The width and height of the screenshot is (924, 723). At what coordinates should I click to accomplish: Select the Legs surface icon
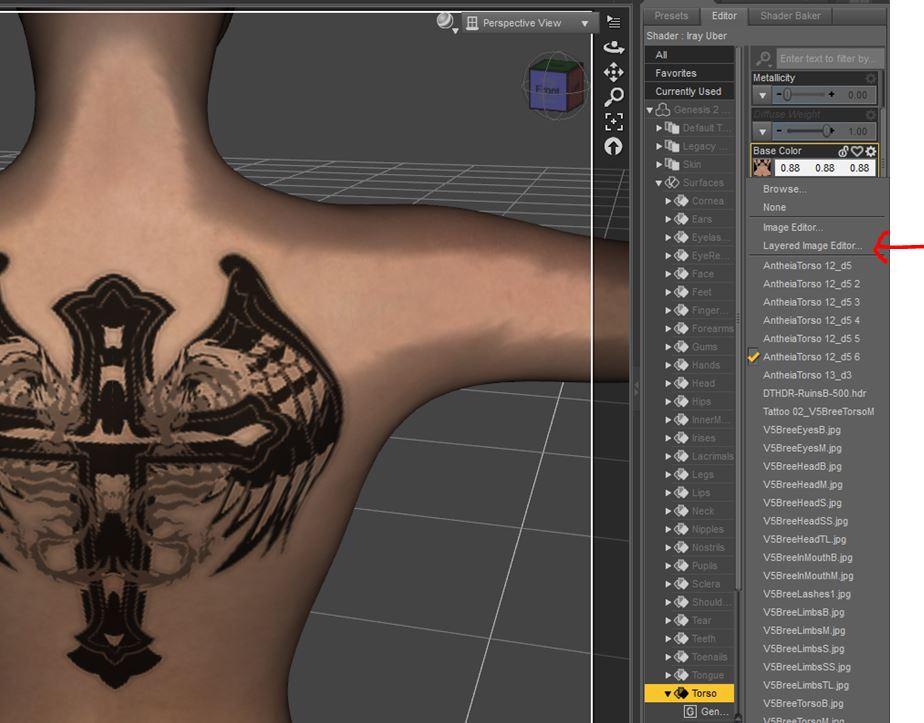681,475
